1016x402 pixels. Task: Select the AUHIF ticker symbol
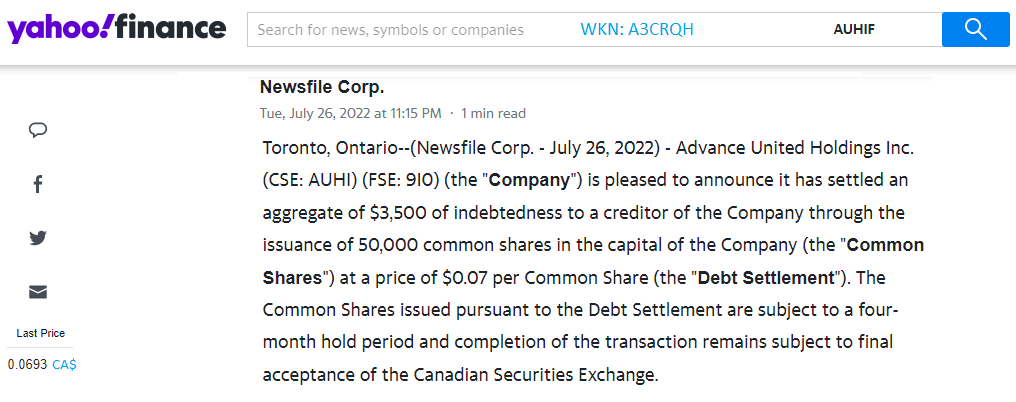click(853, 30)
